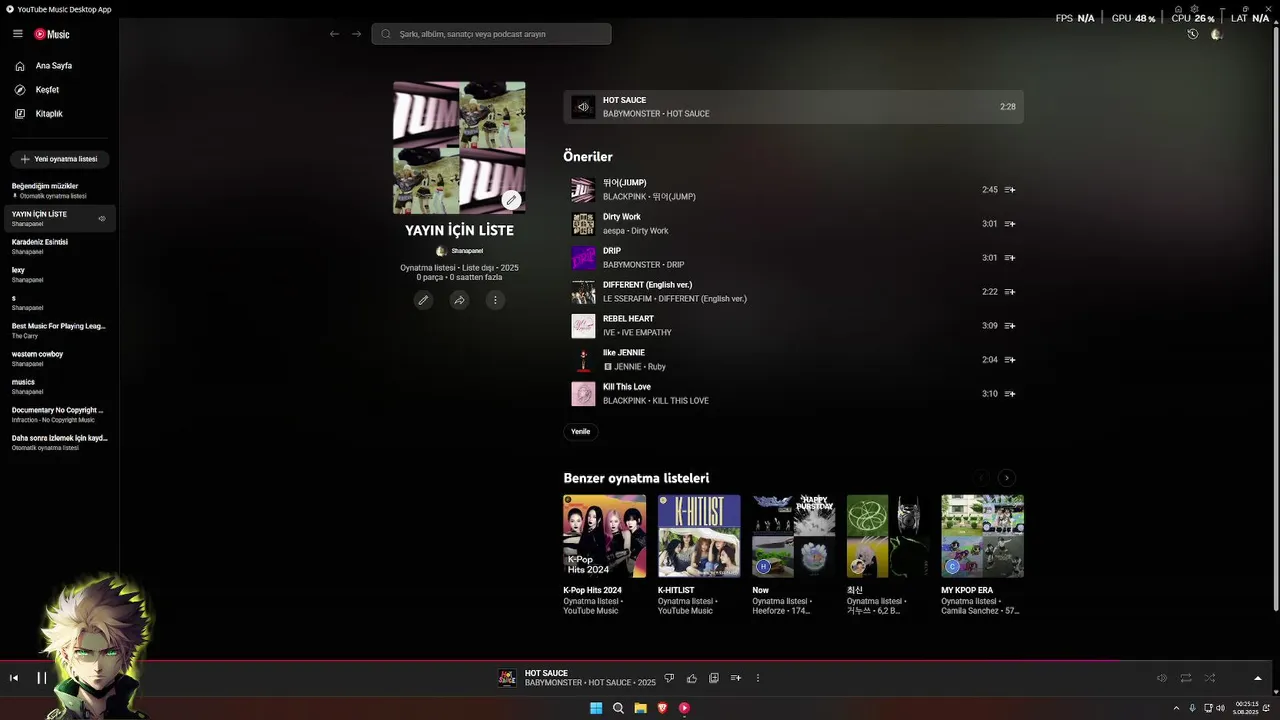Open MY KPOP ERA playlist thumbnail
This screenshot has height=720, width=1280.
click(x=982, y=536)
